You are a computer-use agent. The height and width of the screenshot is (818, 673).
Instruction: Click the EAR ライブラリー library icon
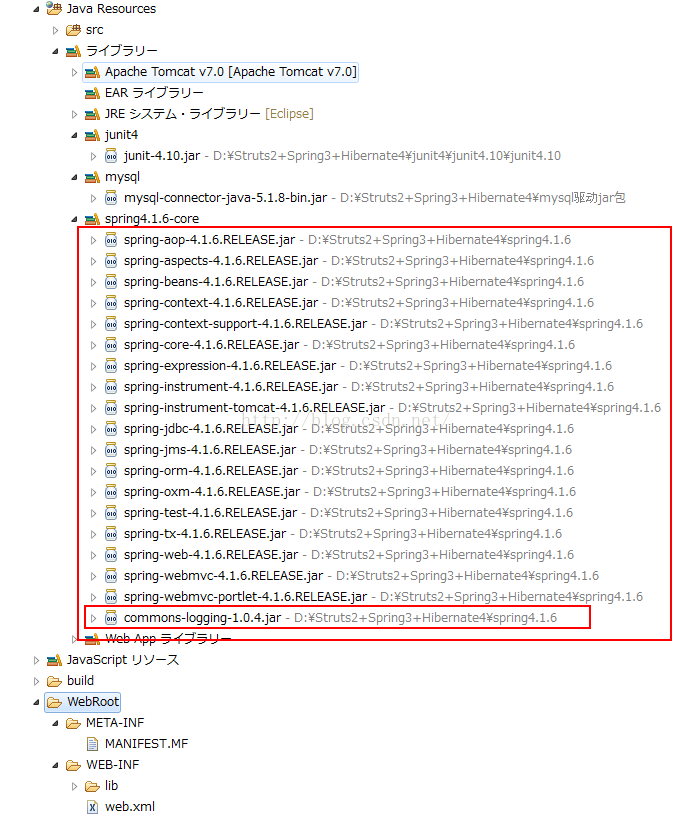[x=92, y=93]
